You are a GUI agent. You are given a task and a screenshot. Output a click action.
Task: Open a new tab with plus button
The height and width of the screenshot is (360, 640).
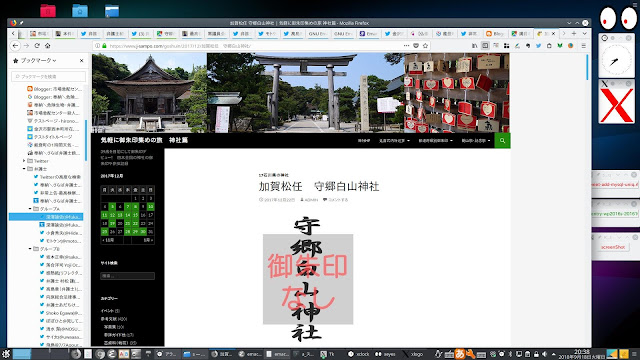tap(574, 33)
